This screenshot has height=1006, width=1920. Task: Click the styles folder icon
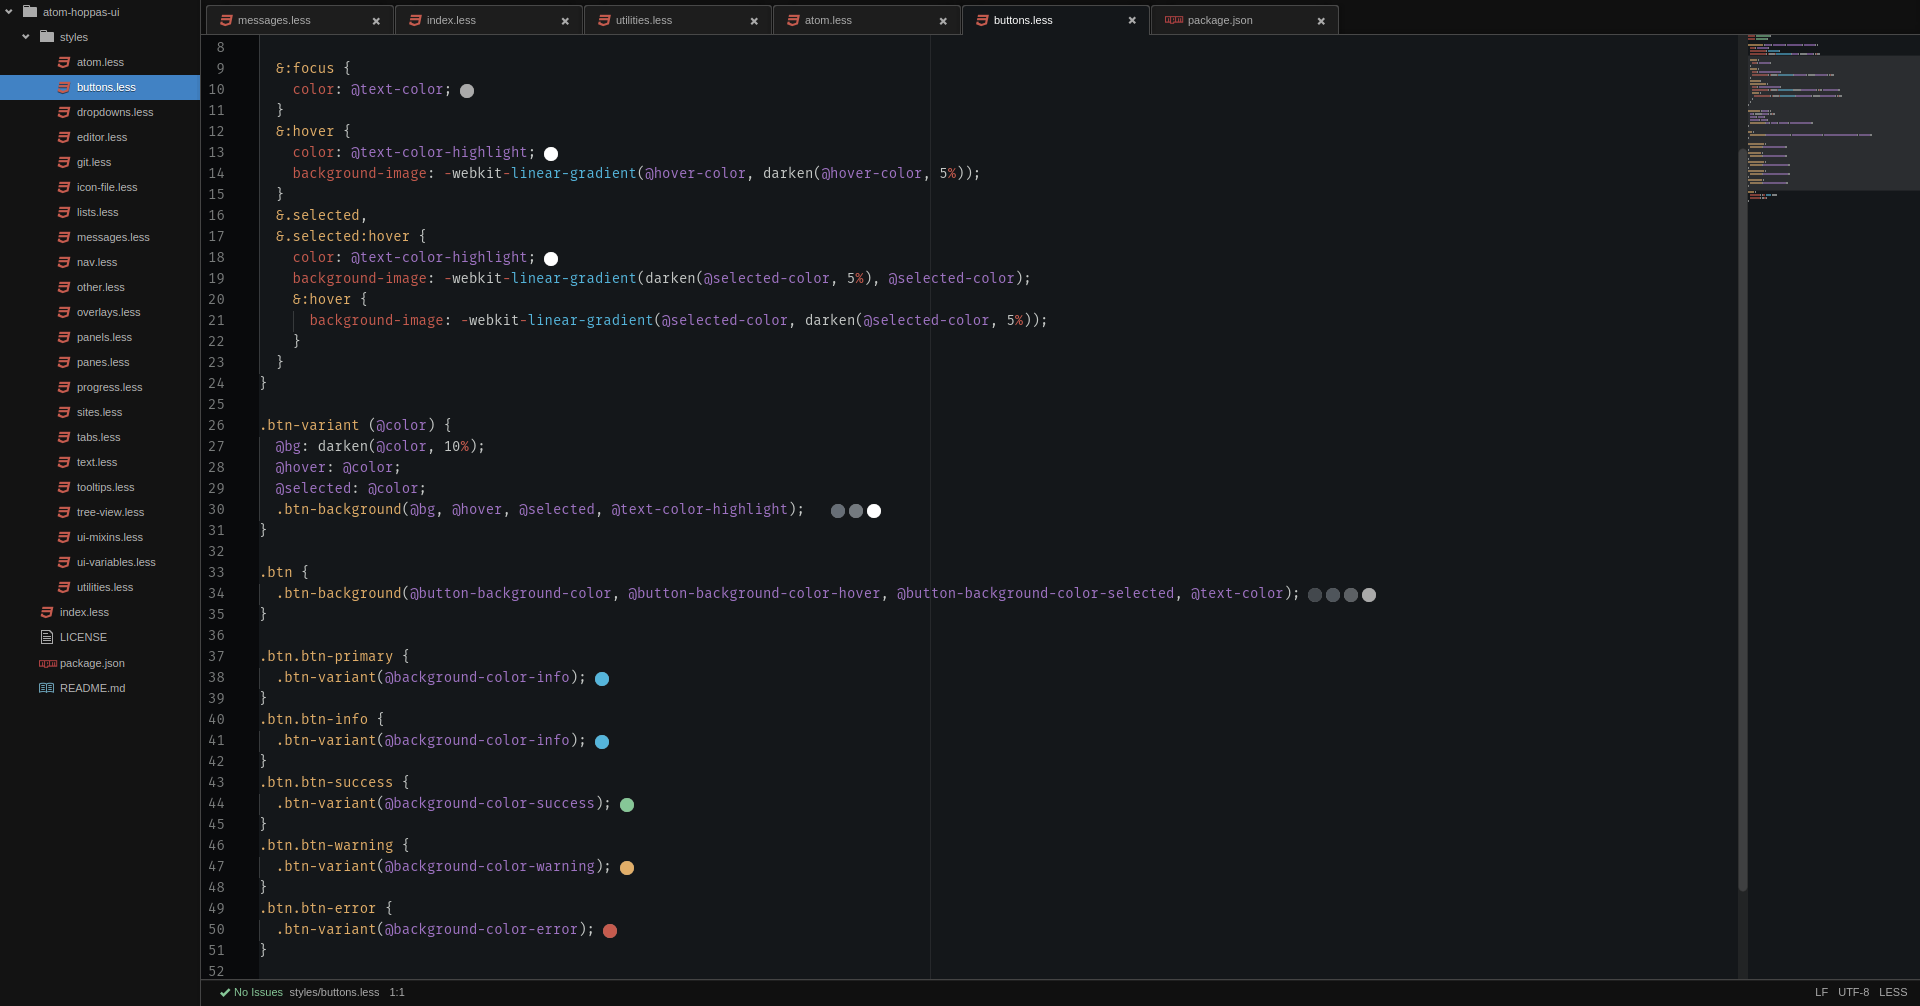click(47, 37)
